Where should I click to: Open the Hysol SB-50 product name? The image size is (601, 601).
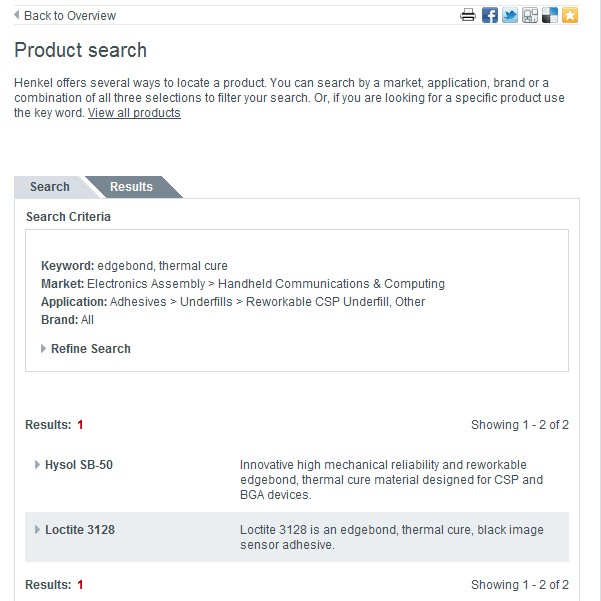(79, 465)
